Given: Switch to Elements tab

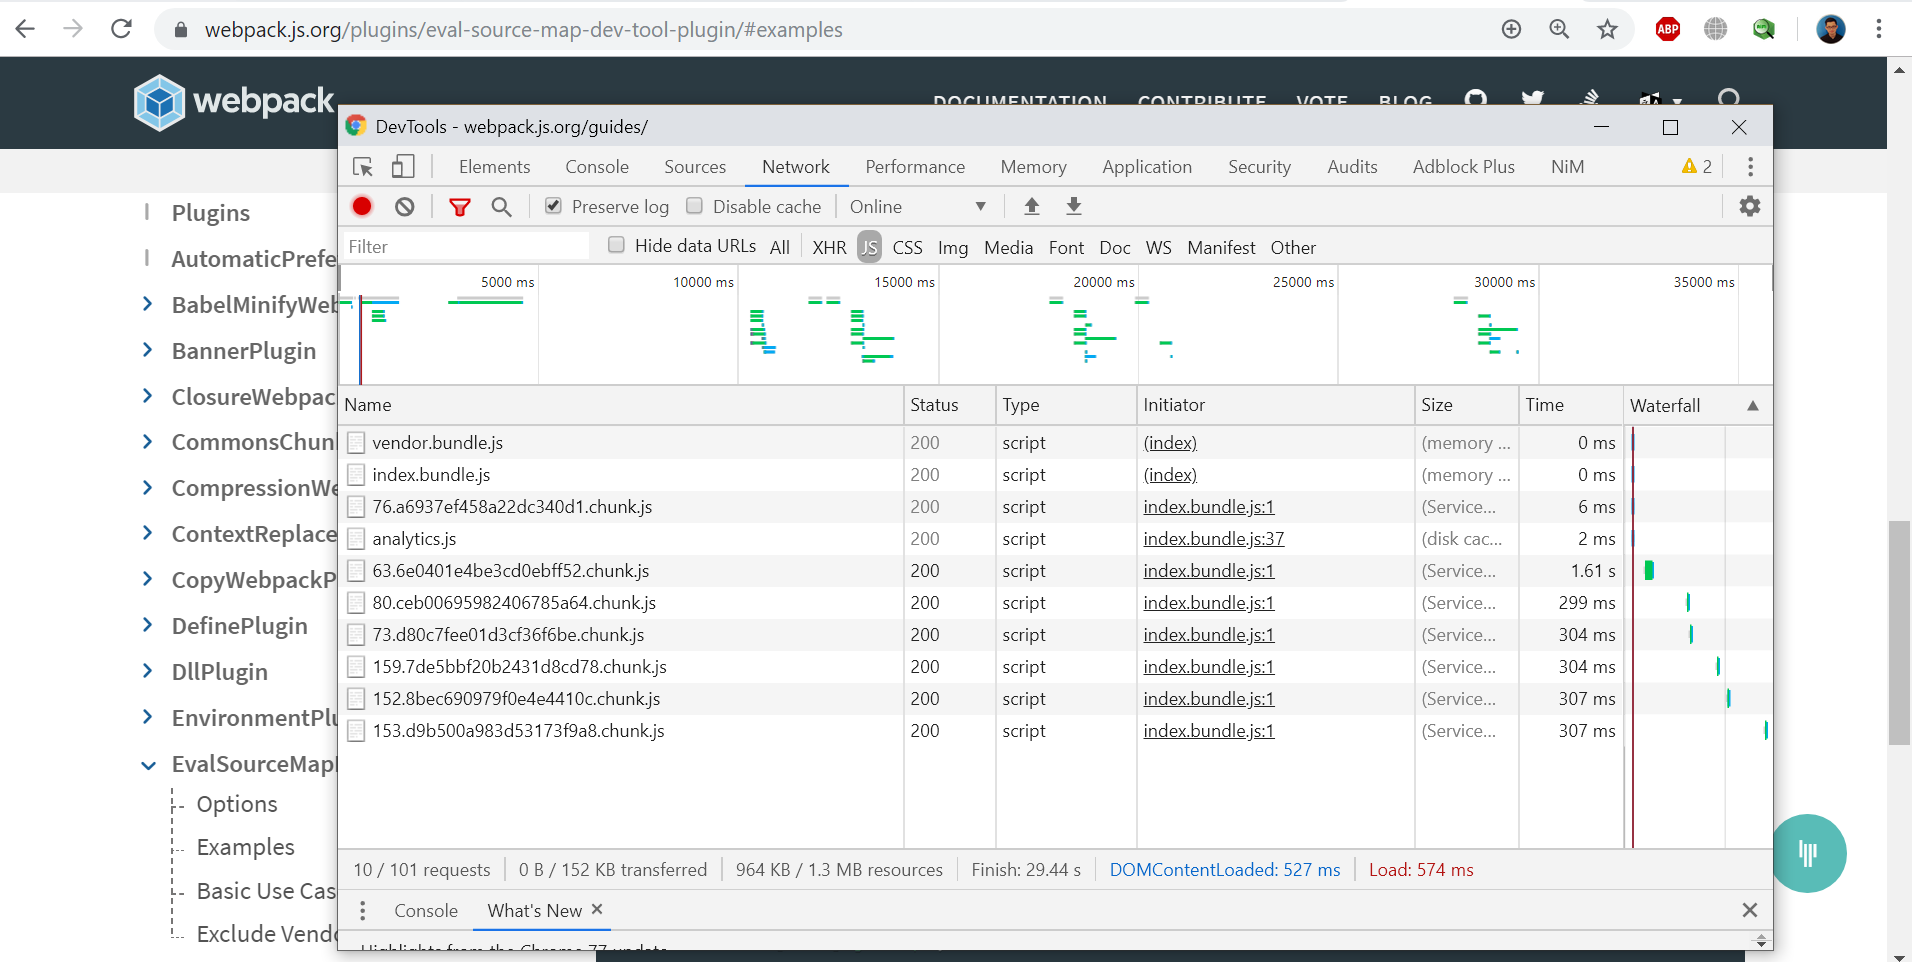Looking at the screenshot, I should [494, 167].
